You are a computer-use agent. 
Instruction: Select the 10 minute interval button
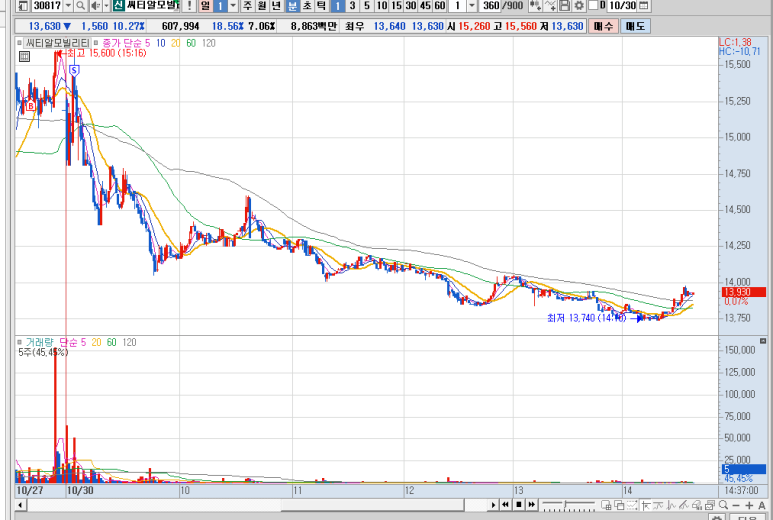pyautogui.click(x=382, y=5)
